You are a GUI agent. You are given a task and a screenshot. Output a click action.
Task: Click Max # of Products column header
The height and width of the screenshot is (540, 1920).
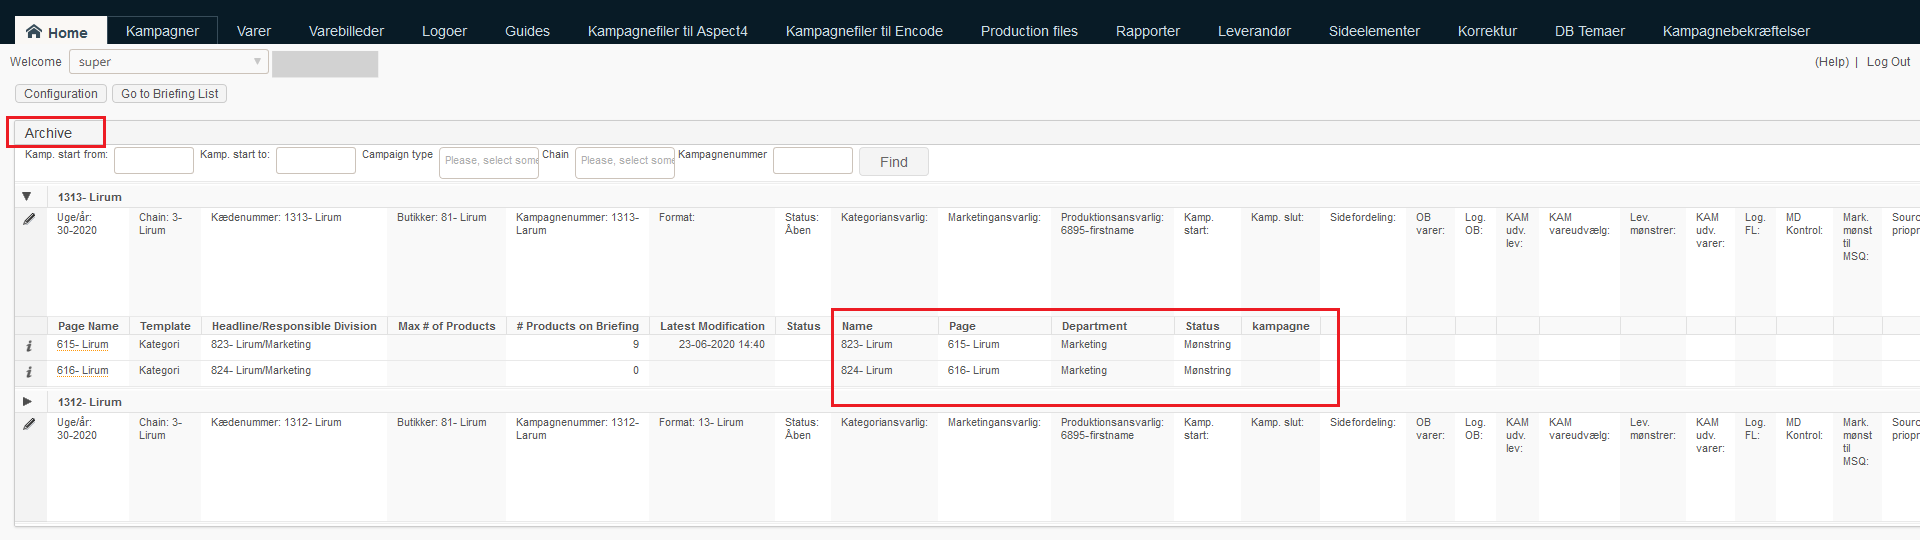click(447, 326)
